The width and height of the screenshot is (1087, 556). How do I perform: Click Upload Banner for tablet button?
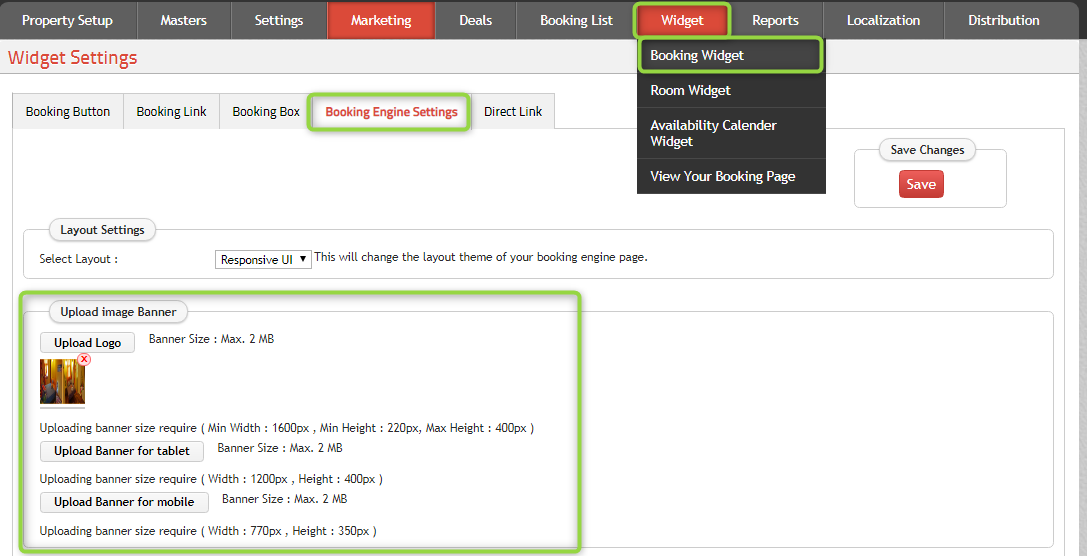122,451
